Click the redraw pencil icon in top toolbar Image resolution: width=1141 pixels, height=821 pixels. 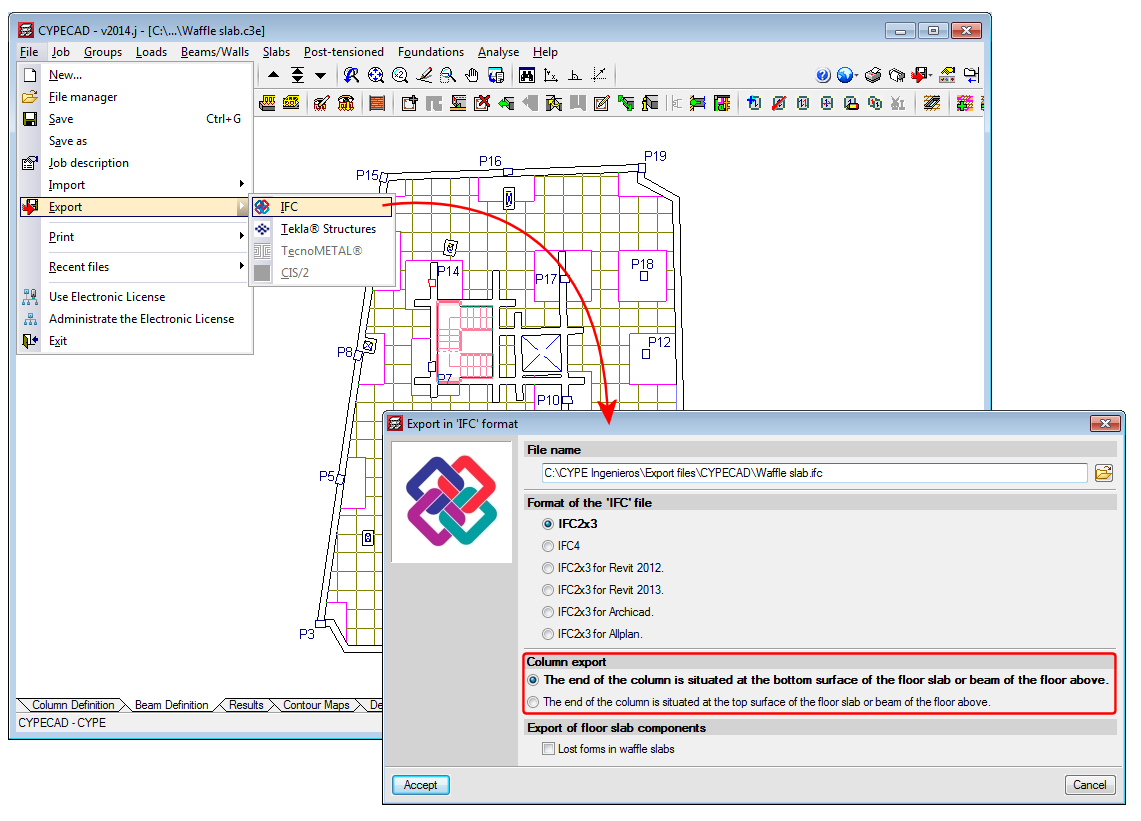pos(424,75)
